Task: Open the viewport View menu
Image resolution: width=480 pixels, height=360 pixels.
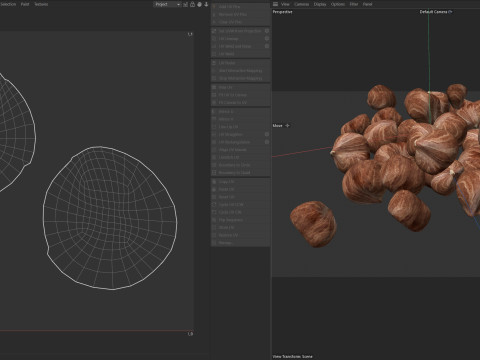Action: (285, 4)
